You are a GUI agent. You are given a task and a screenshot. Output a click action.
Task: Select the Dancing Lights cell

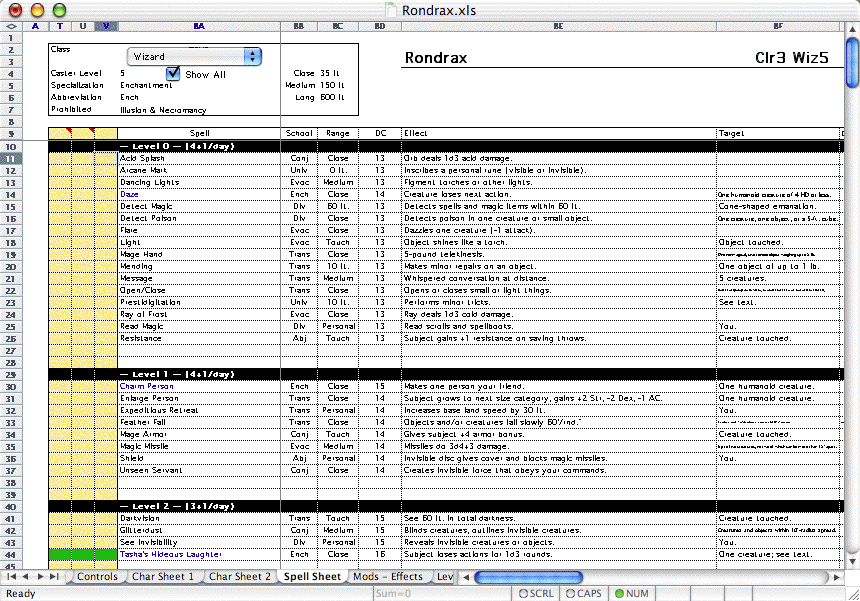tap(199, 183)
